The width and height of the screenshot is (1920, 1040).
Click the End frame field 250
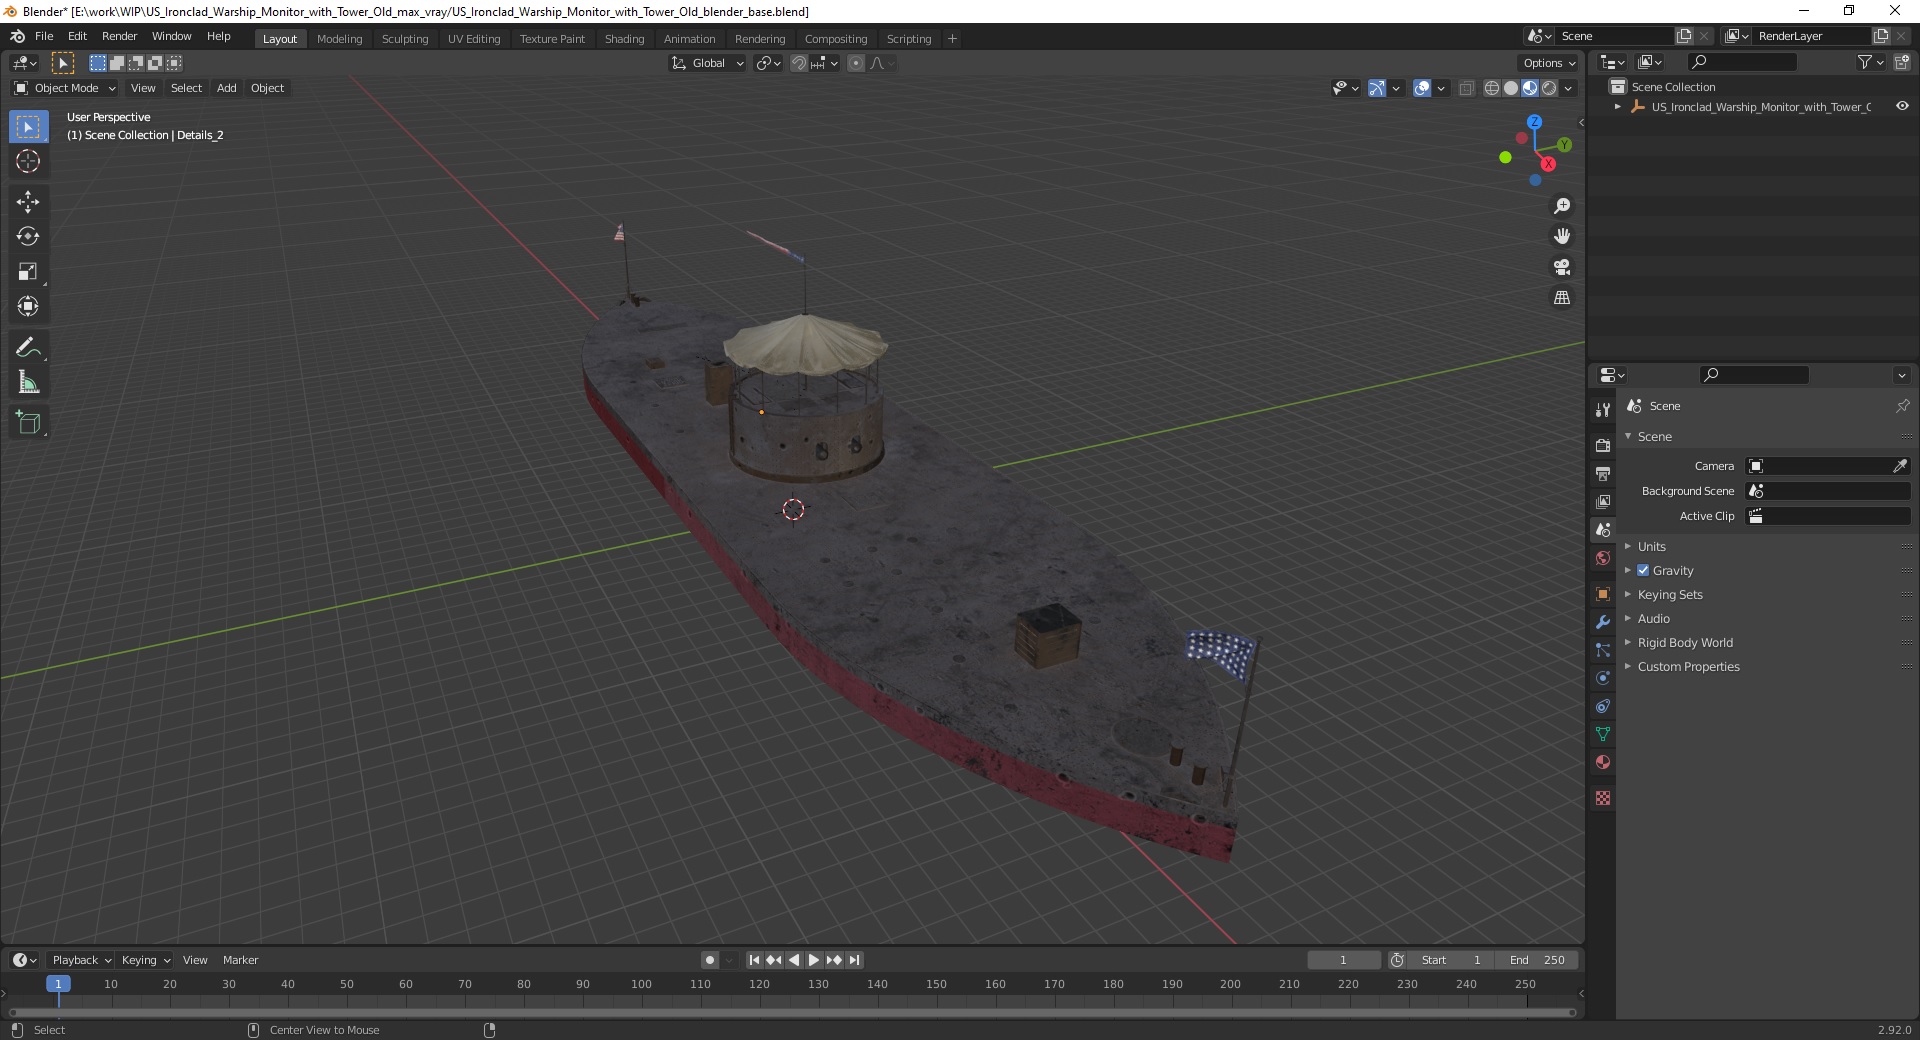[x=1538, y=960]
